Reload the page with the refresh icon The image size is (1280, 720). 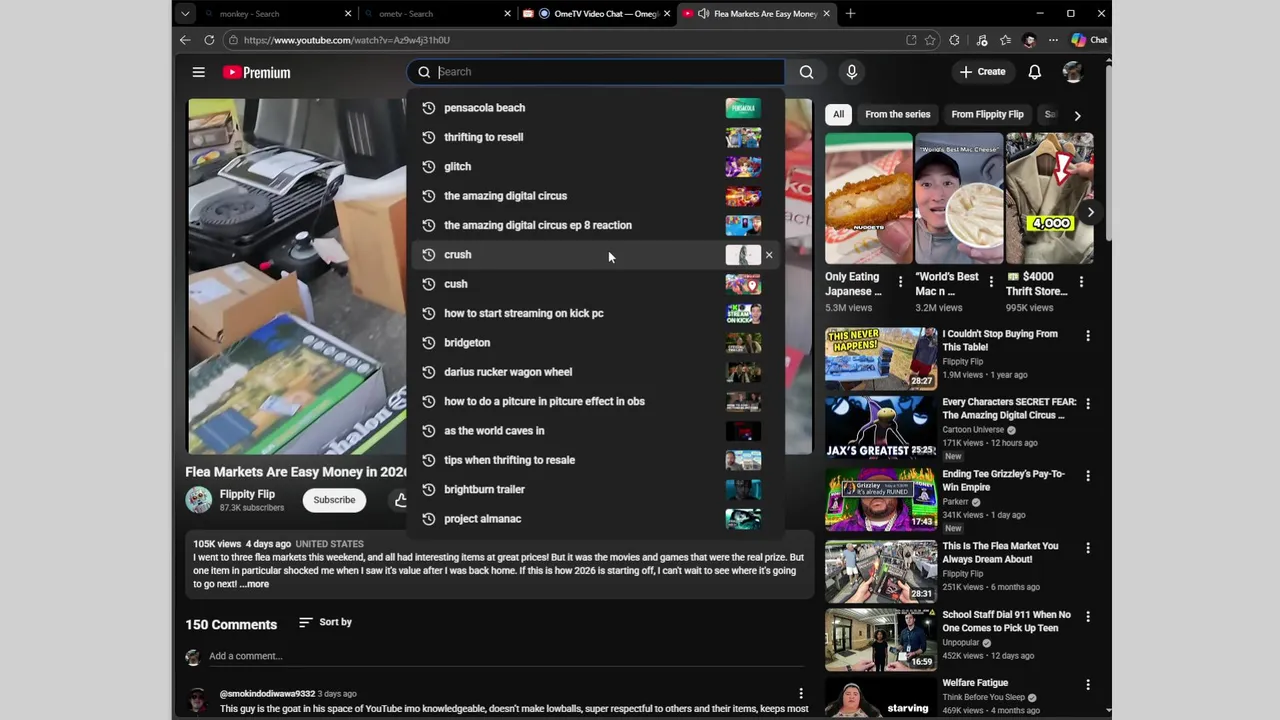pyautogui.click(x=209, y=40)
